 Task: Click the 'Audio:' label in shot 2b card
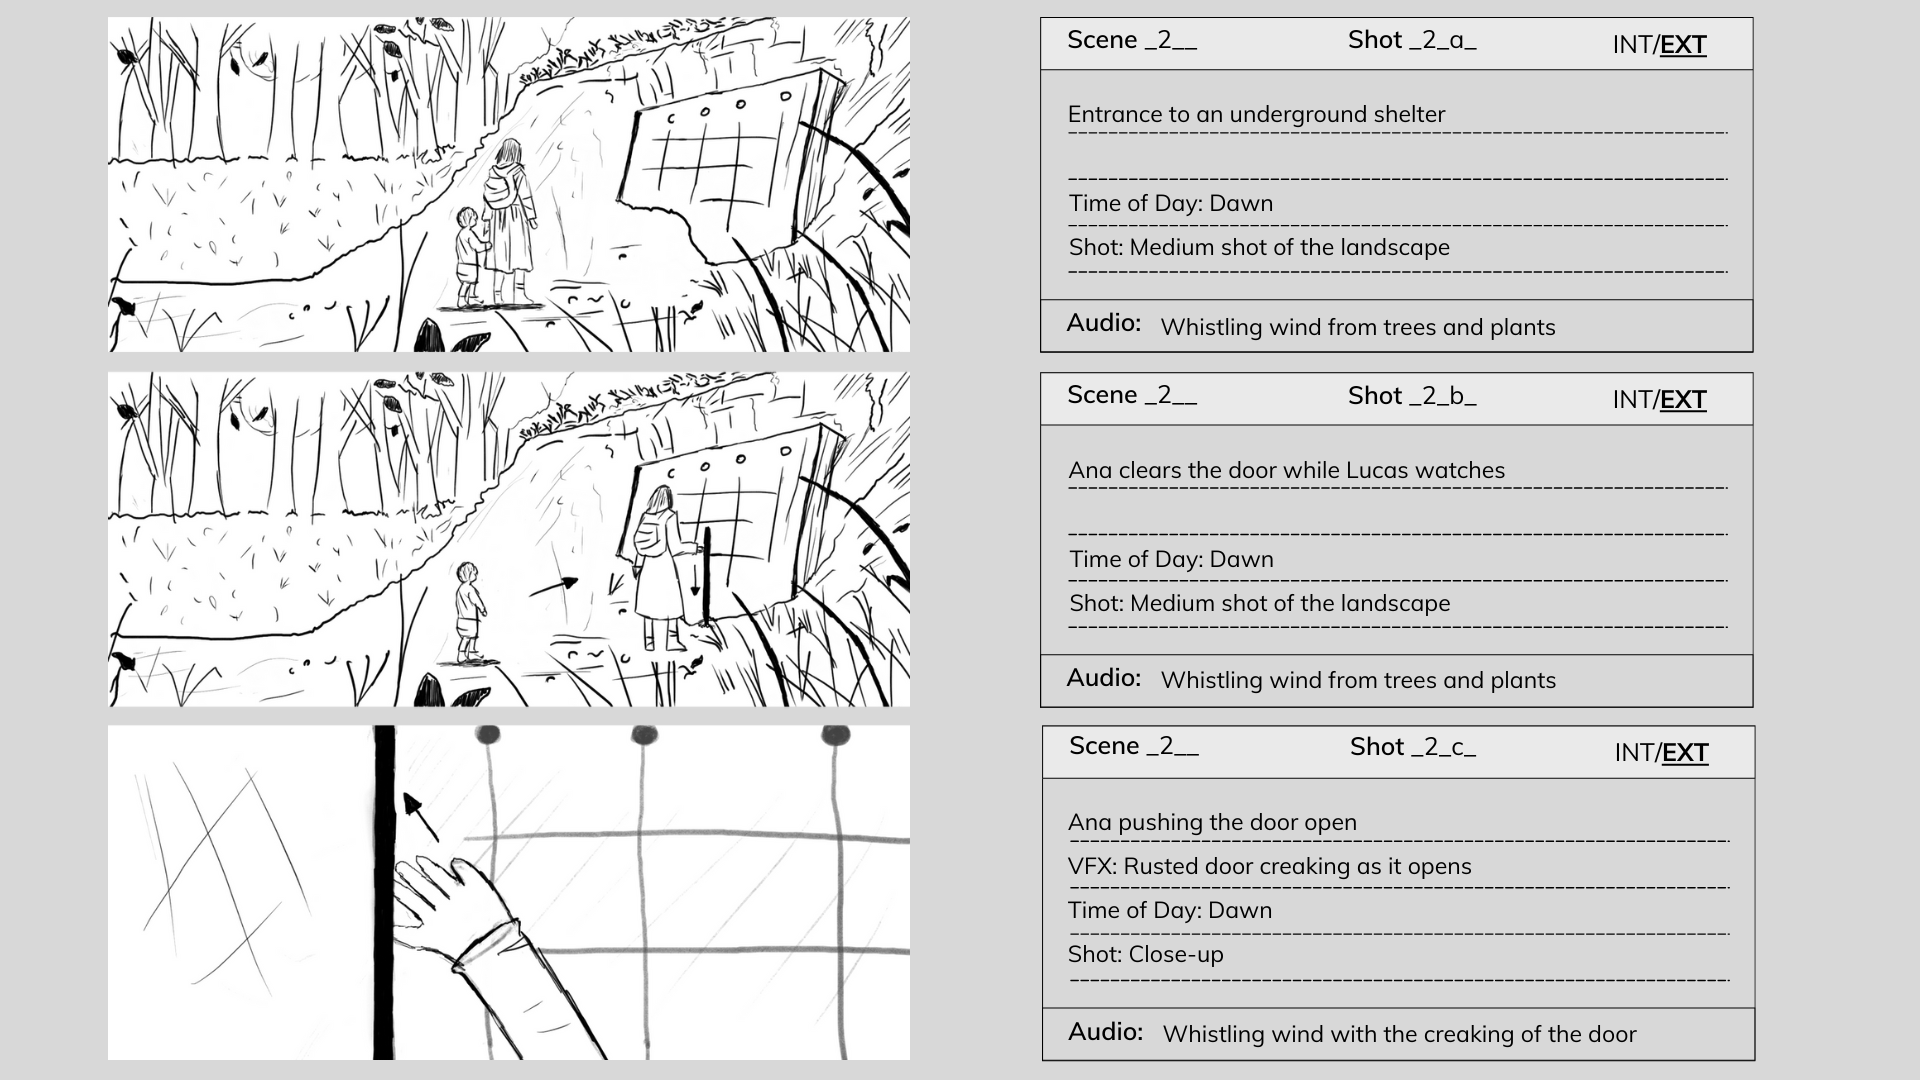pyautogui.click(x=1104, y=678)
